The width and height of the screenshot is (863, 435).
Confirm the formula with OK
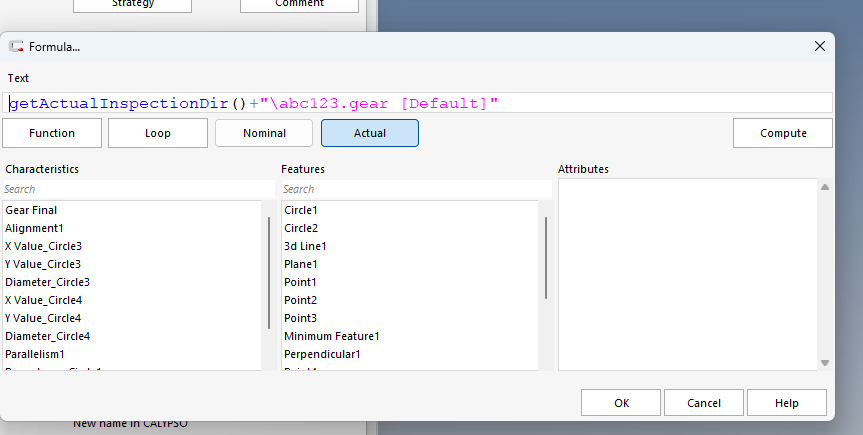click(x=621, y=403)
